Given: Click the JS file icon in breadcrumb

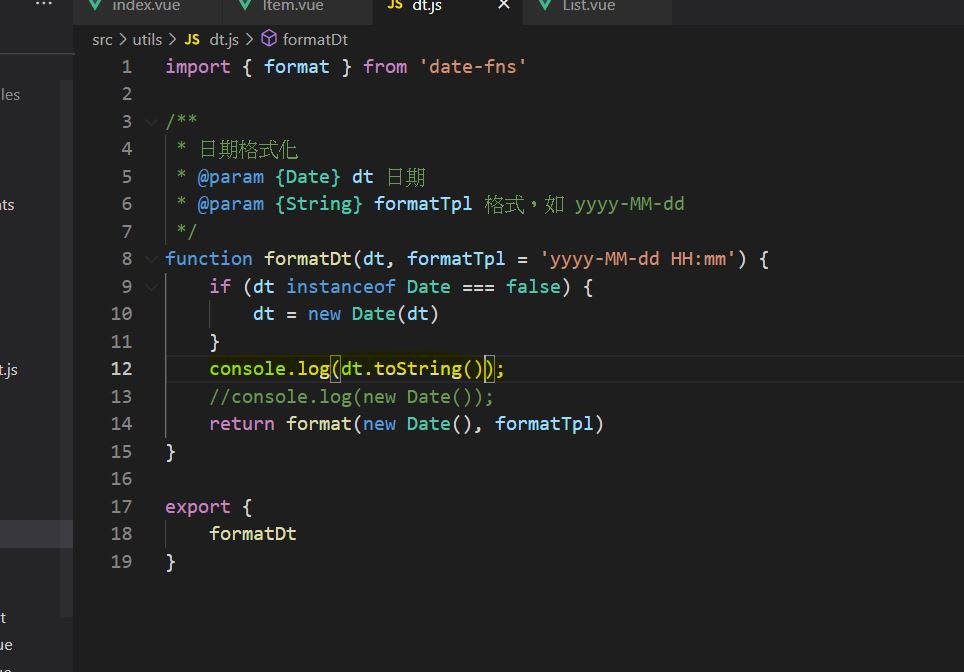Looking at the screenshot, I should coord(192,40).
